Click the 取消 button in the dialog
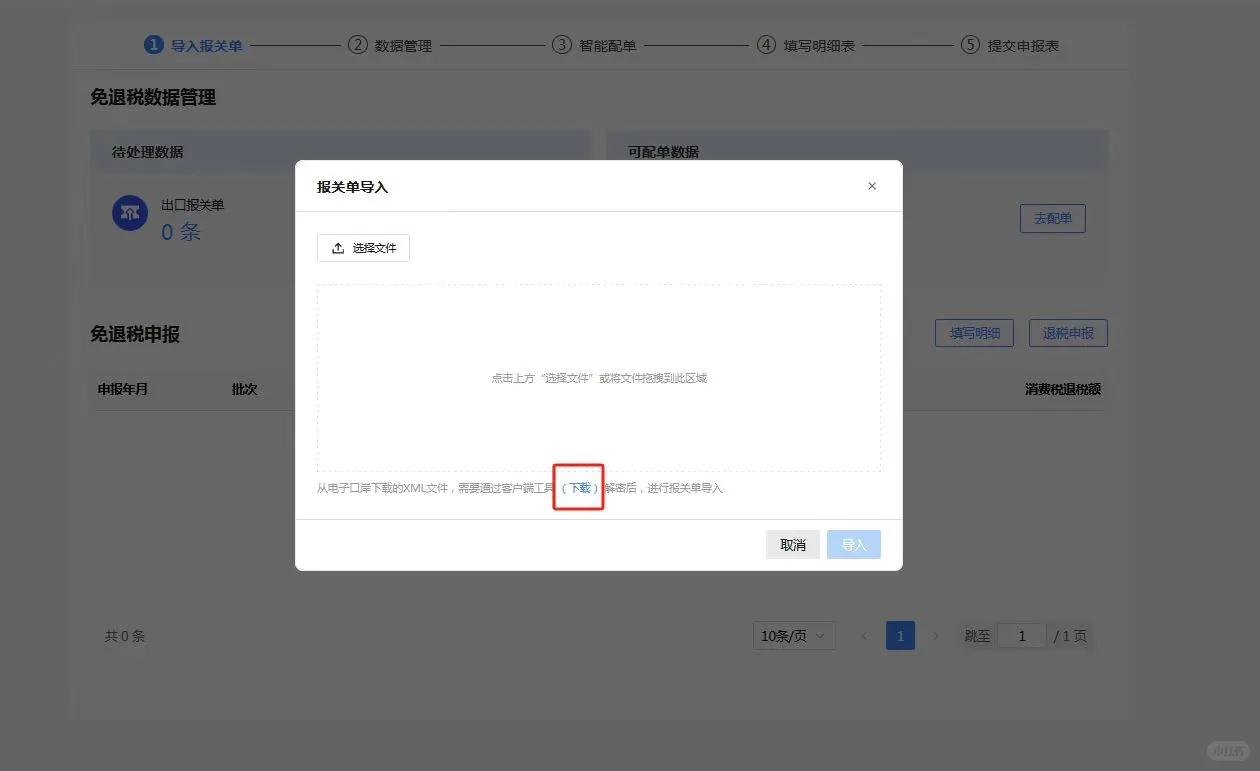 coord(792,544)
